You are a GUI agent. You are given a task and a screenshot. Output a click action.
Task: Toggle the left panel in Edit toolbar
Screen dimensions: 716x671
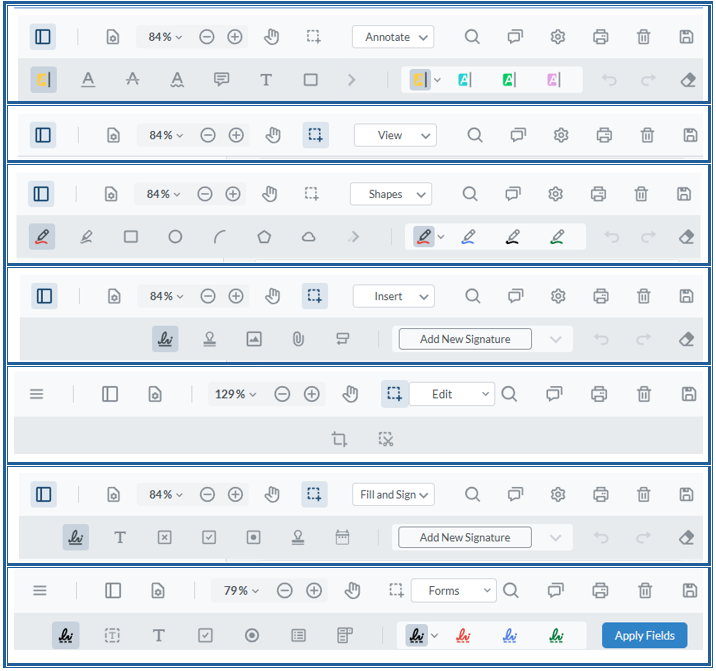[110, 394]
